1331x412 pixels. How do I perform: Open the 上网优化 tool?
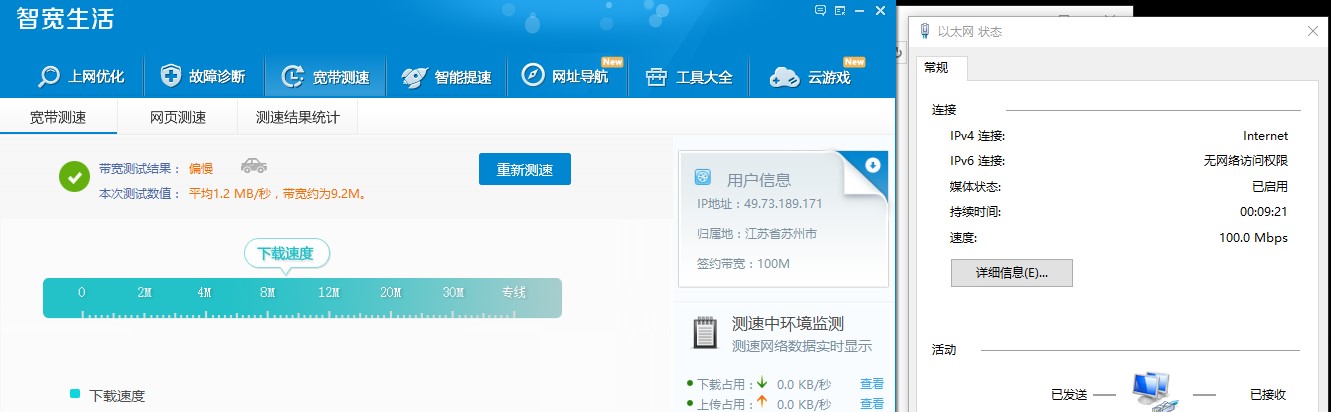tap(81, 77)
